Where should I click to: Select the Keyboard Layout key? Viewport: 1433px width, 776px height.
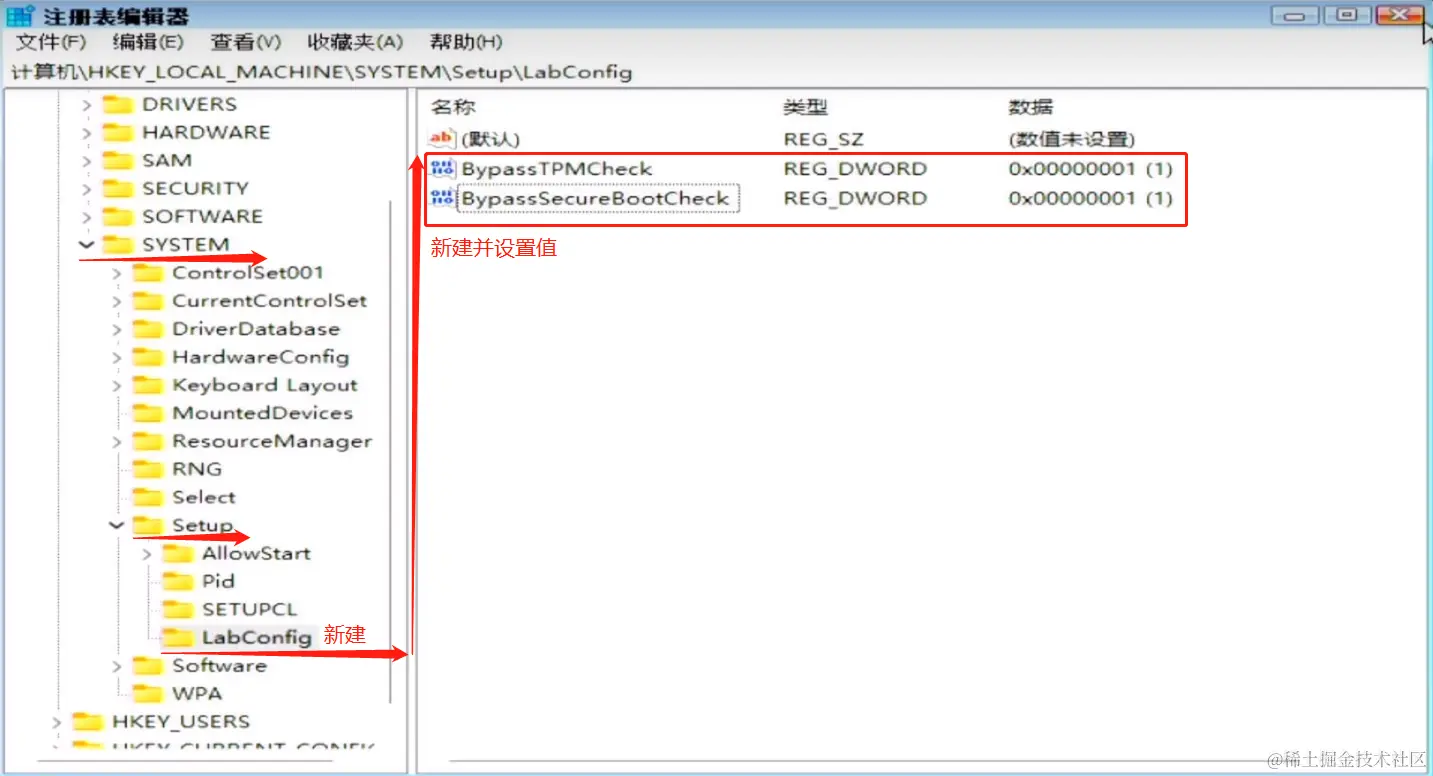tap(265, 385)
